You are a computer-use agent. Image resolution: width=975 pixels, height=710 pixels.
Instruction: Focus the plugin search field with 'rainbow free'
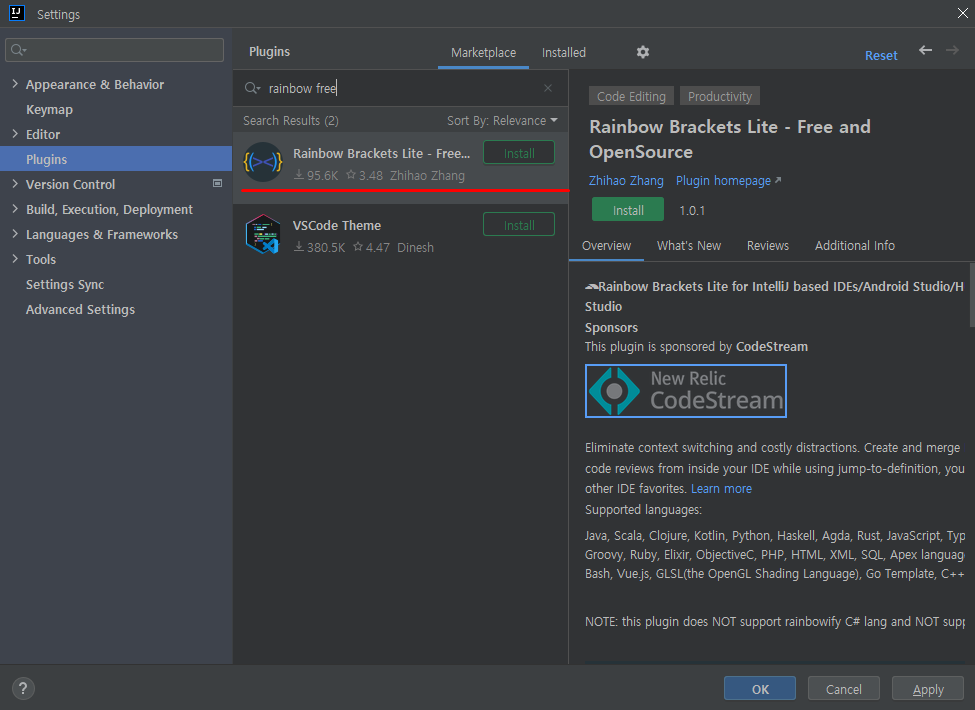click(401, 88)
